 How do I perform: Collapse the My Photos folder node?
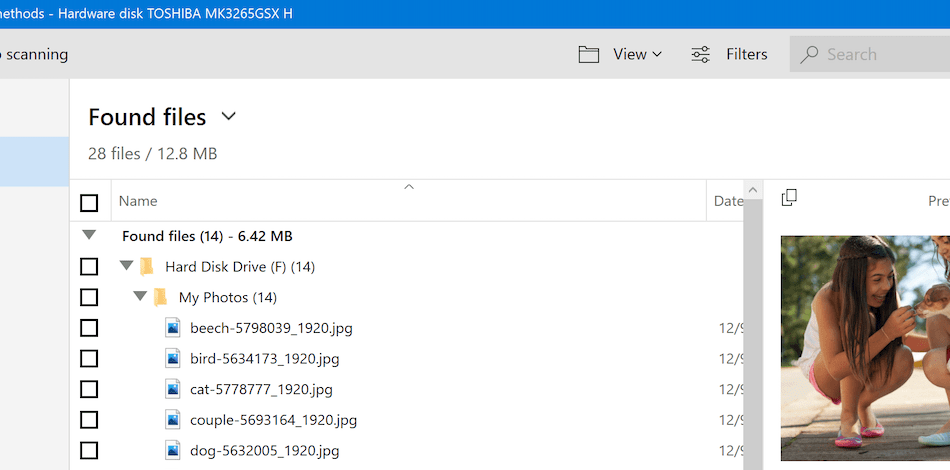[141, 296]
